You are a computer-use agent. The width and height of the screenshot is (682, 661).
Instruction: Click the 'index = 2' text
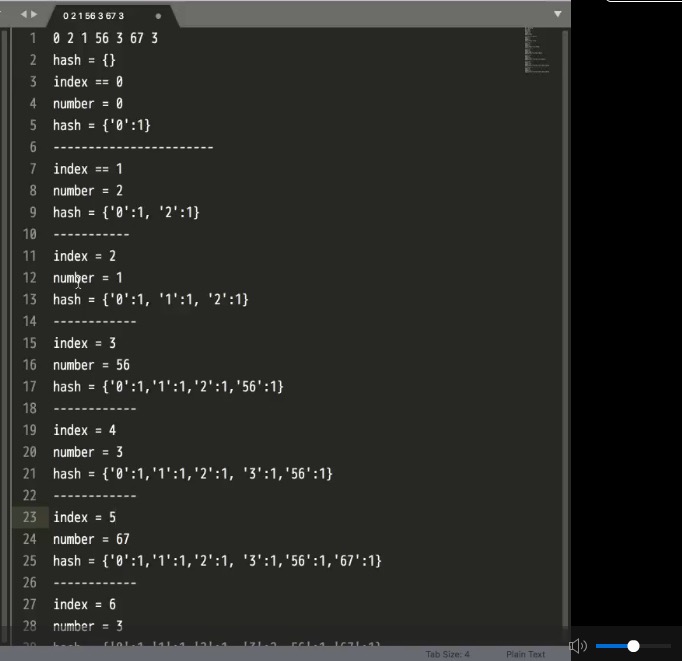click(84, 256)
